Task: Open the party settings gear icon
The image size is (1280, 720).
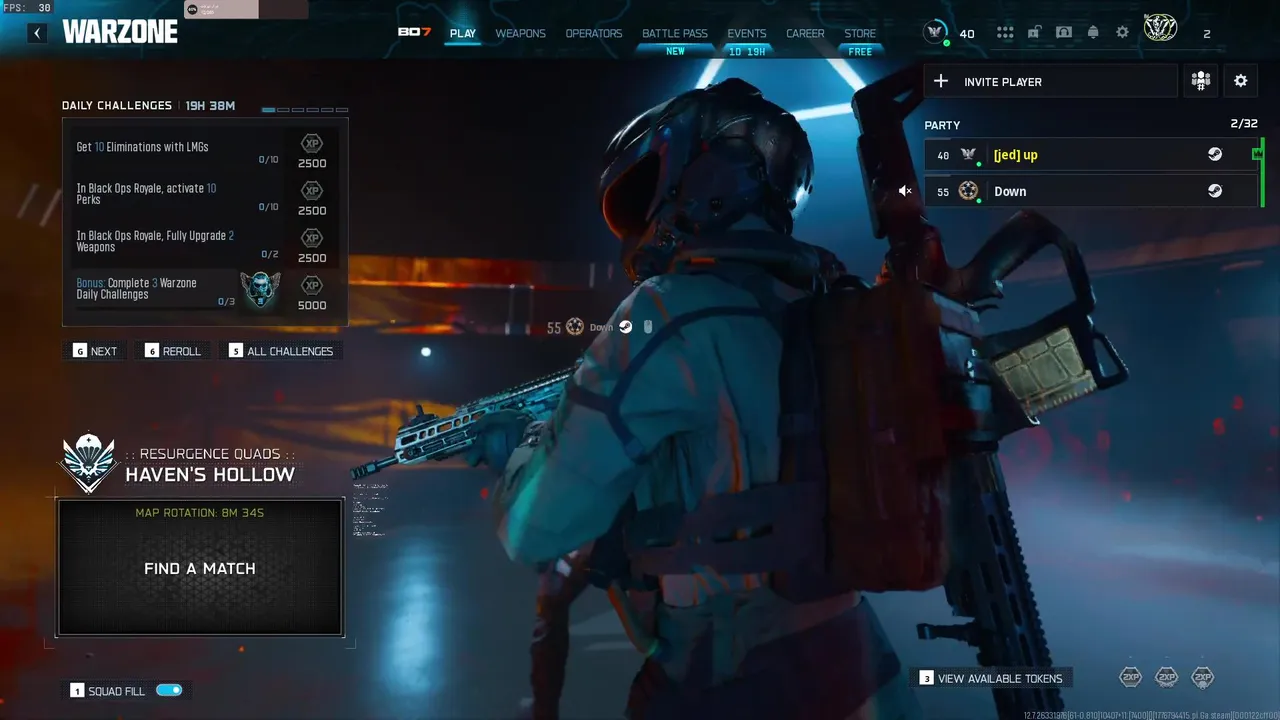Action: pyautogui.click(x=1241, y=81)
